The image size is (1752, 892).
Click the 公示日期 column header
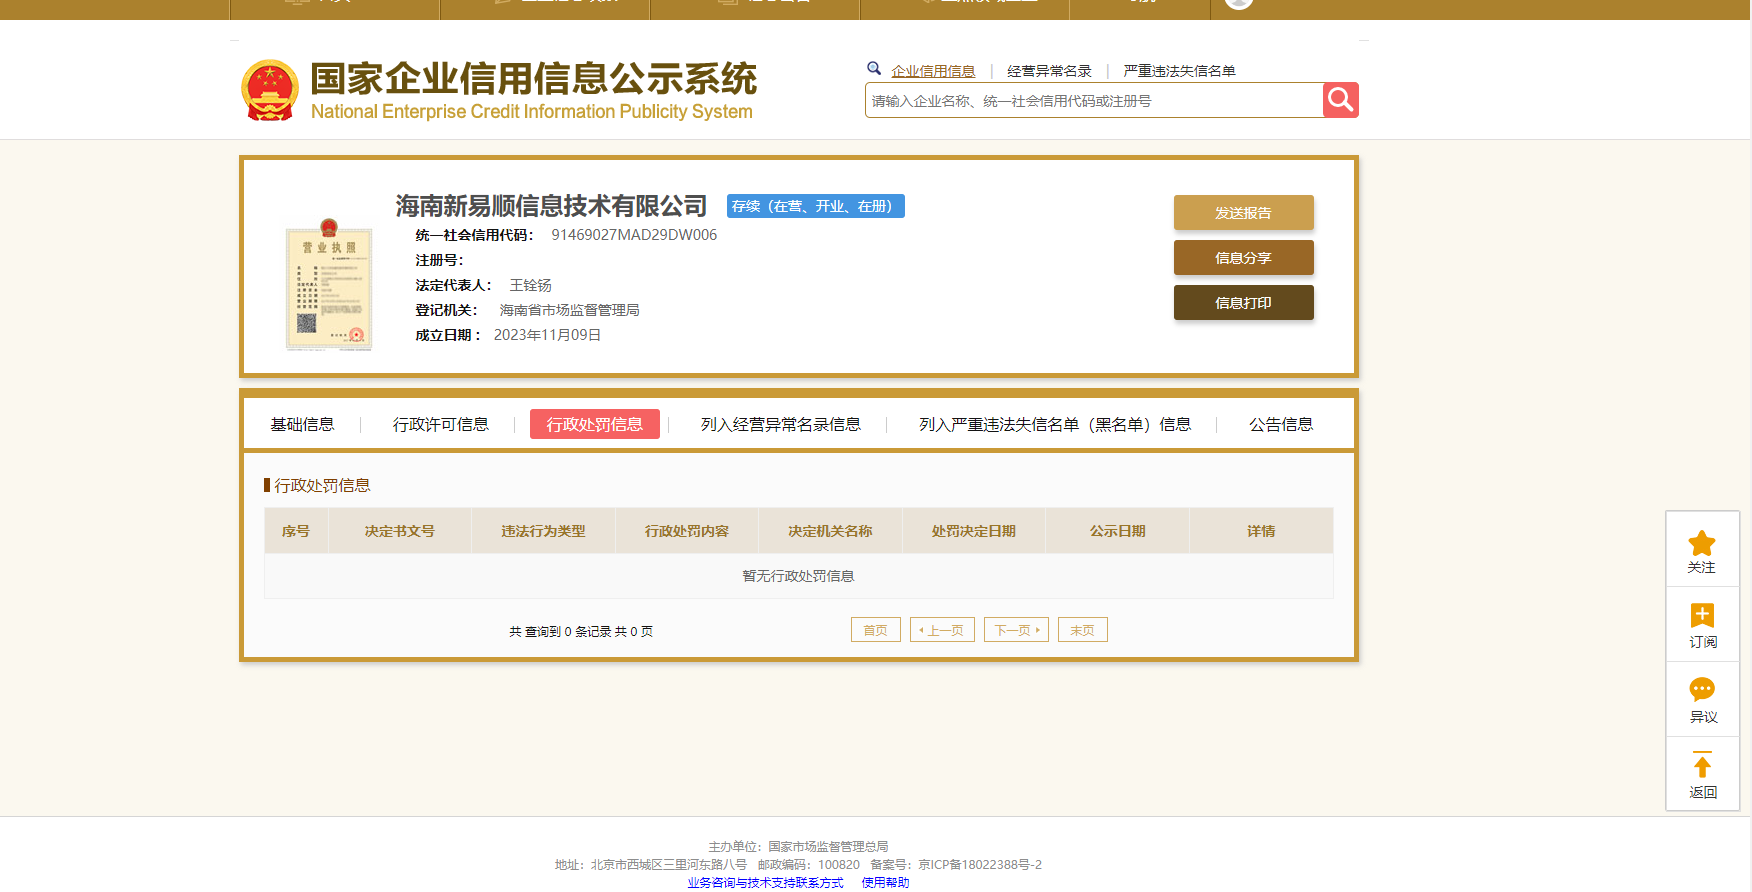(x=1117, y=531)
